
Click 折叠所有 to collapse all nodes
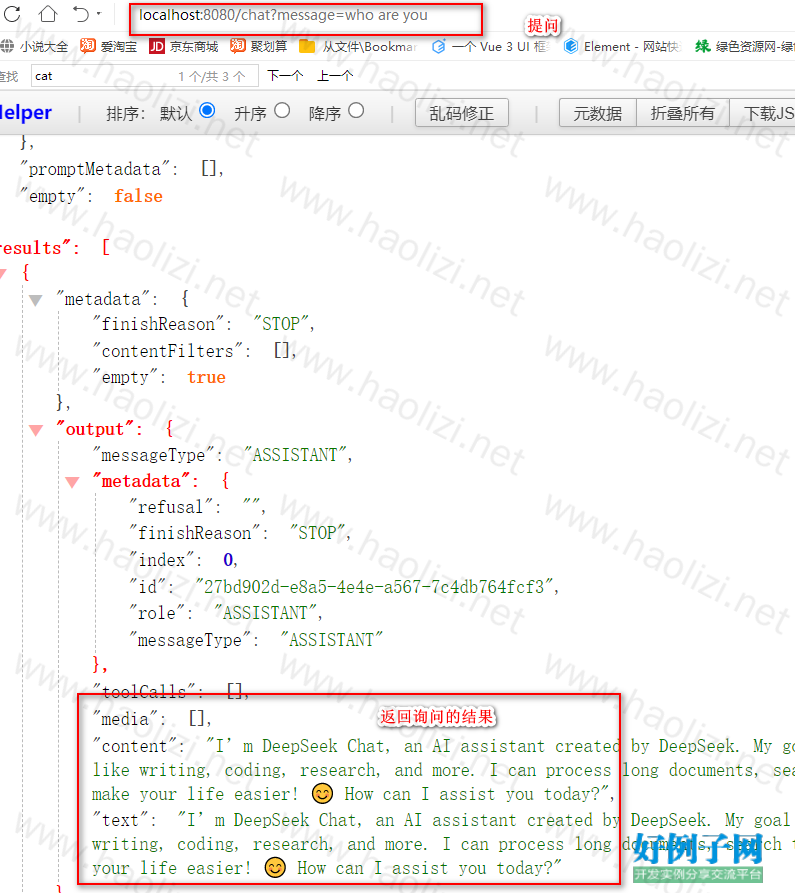pyautogui.click(x=682, y=113)
